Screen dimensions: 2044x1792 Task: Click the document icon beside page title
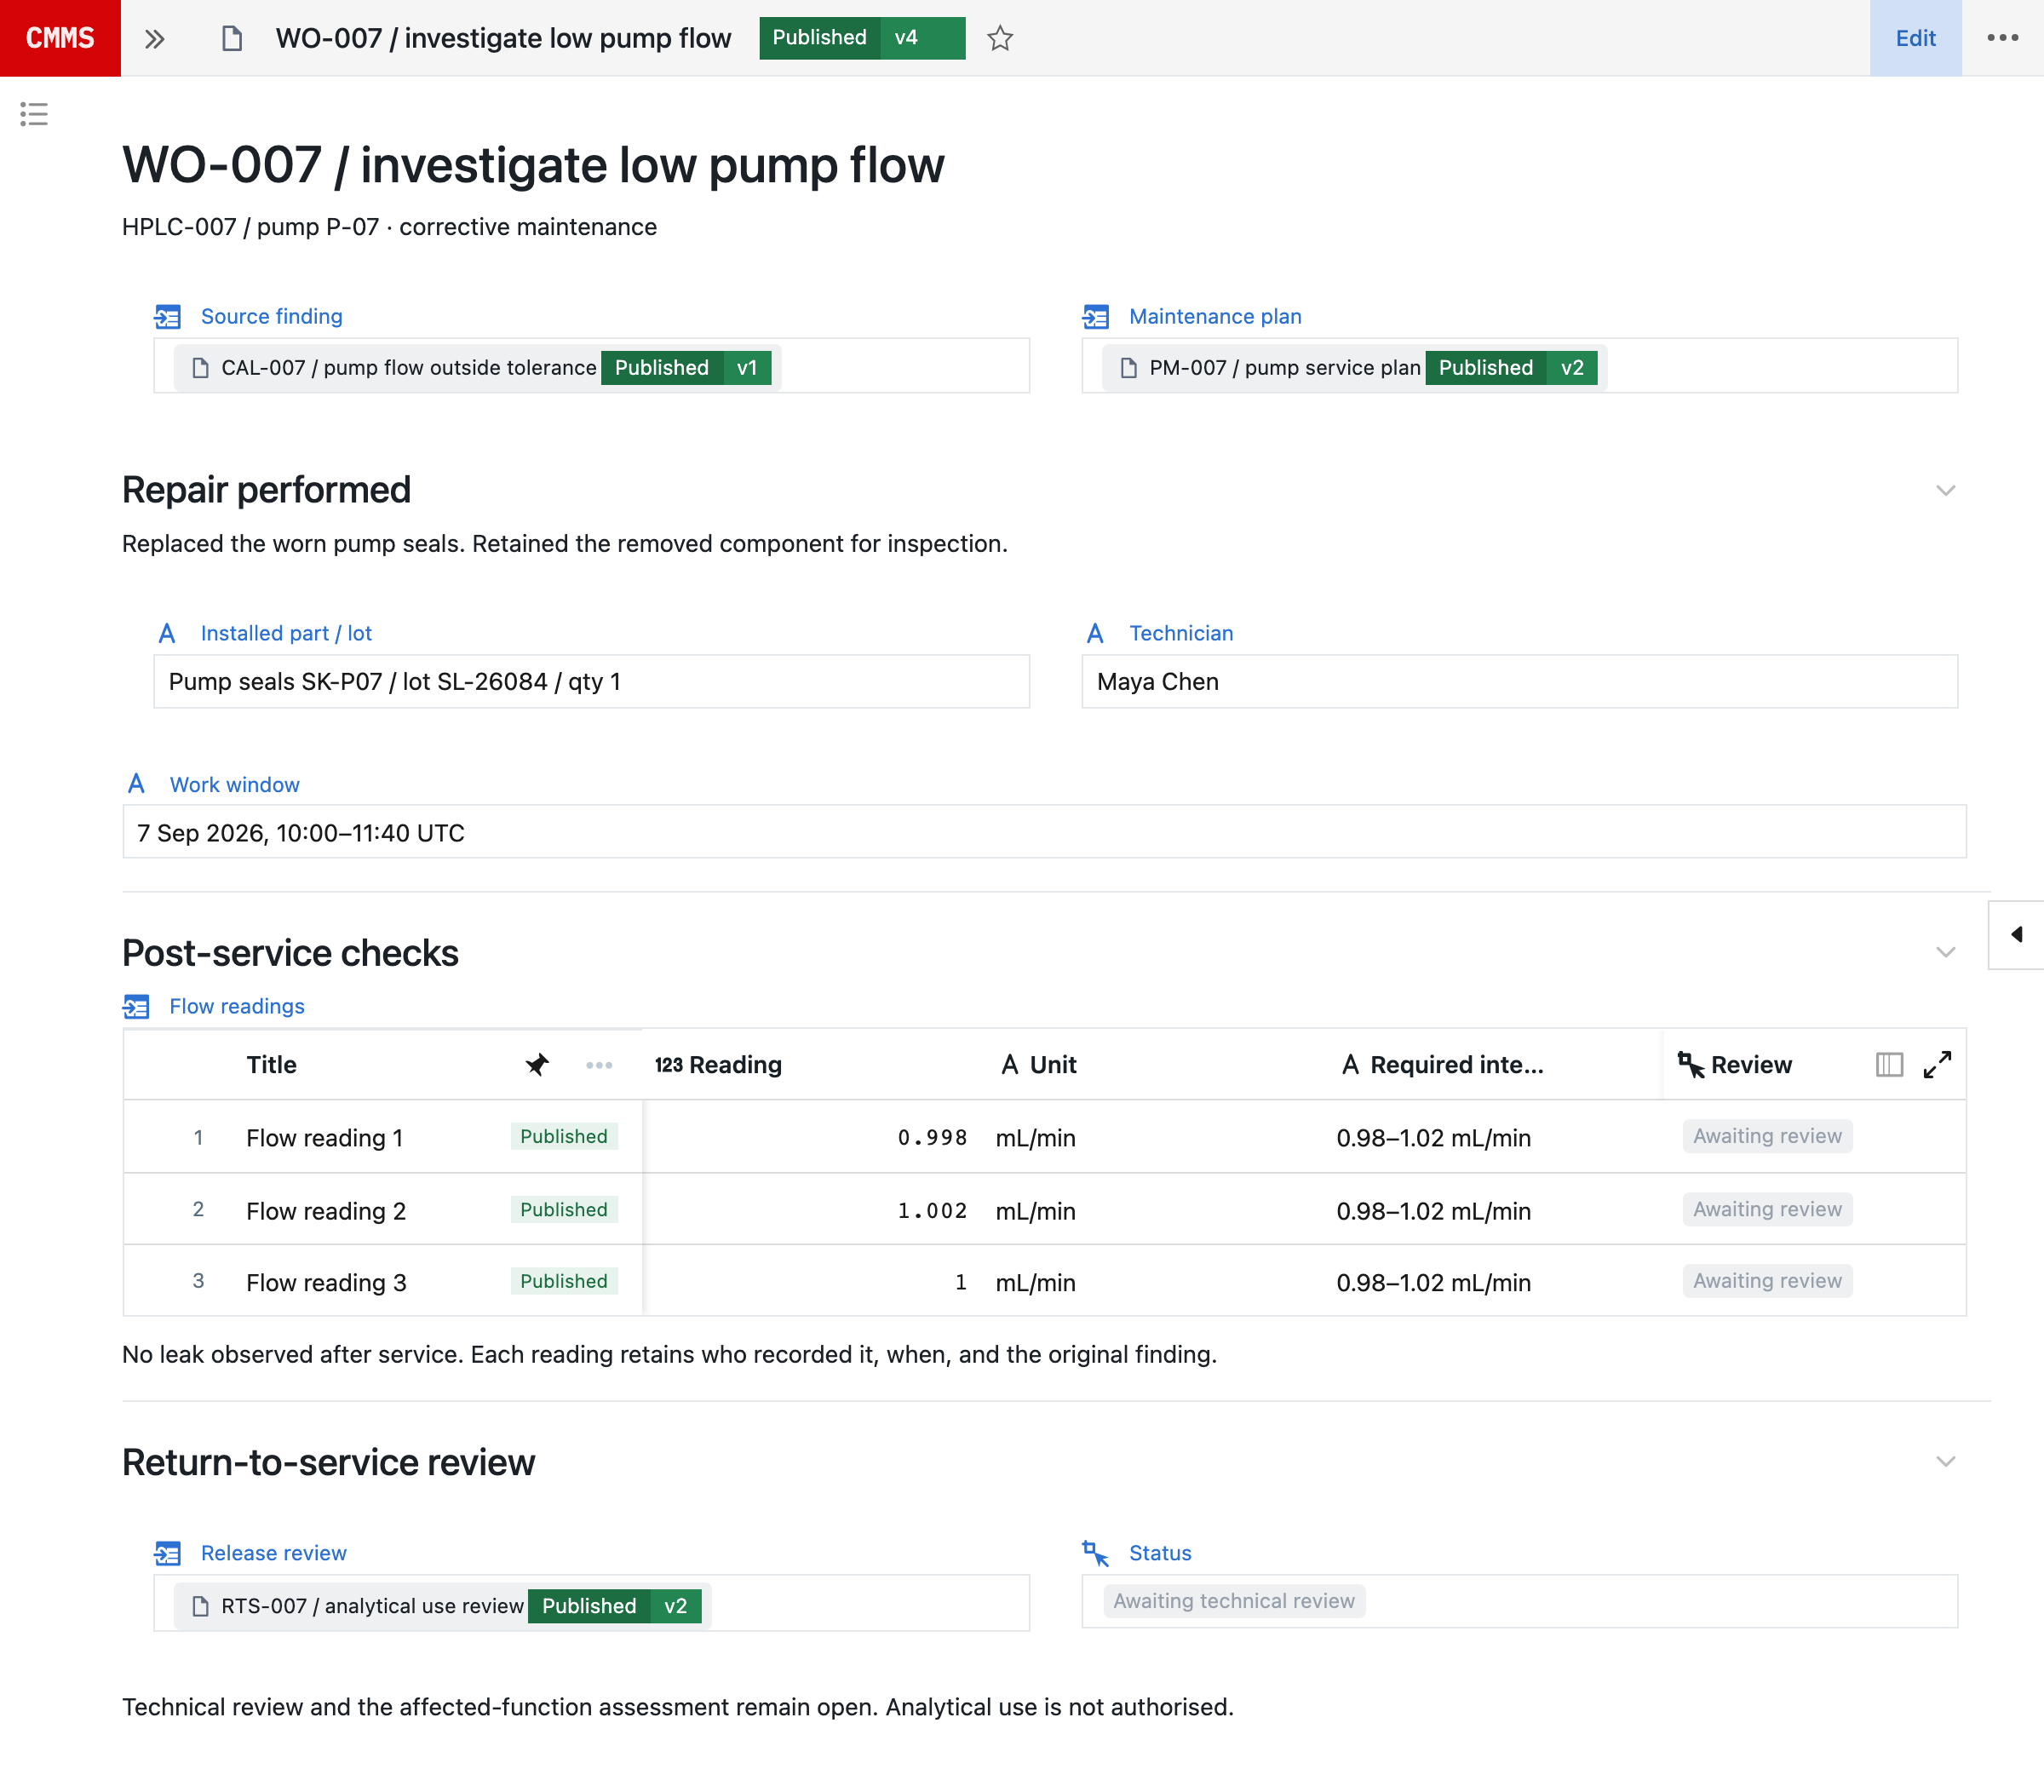pos(232,39)
